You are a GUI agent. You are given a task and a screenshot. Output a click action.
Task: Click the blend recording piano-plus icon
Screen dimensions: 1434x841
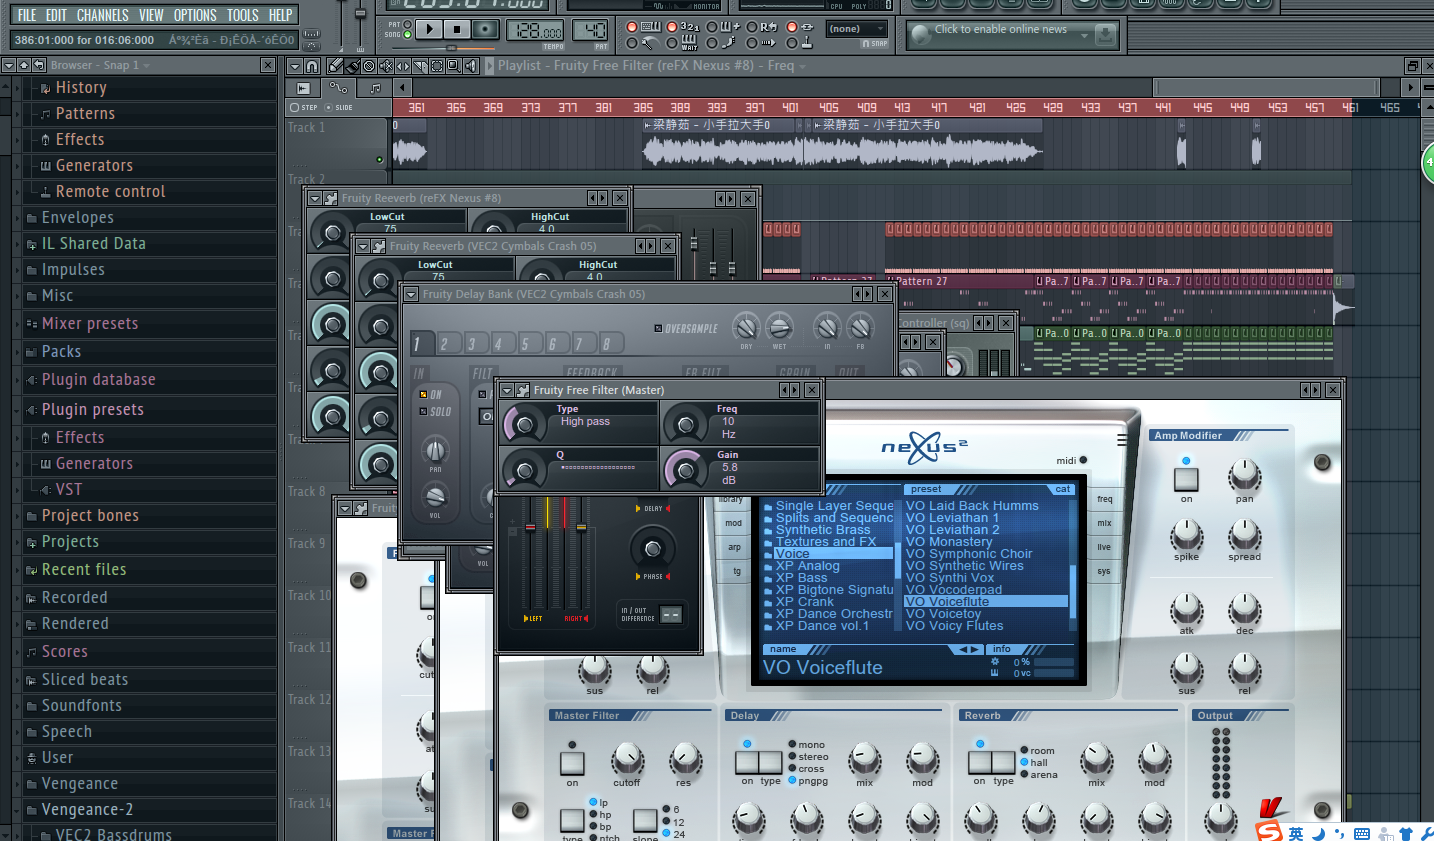click(730, 27)
